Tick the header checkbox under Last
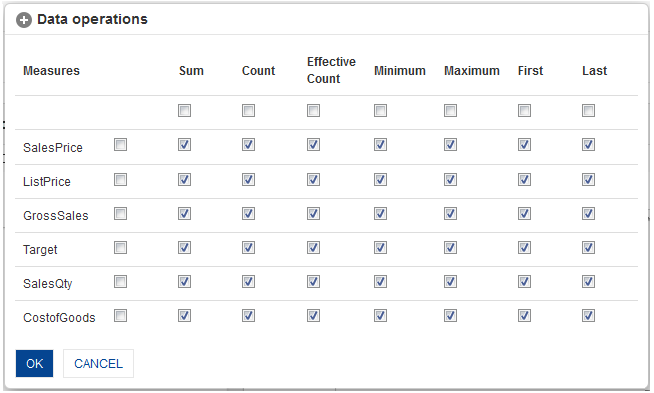The image size is (654, 393). click(589, 111)
